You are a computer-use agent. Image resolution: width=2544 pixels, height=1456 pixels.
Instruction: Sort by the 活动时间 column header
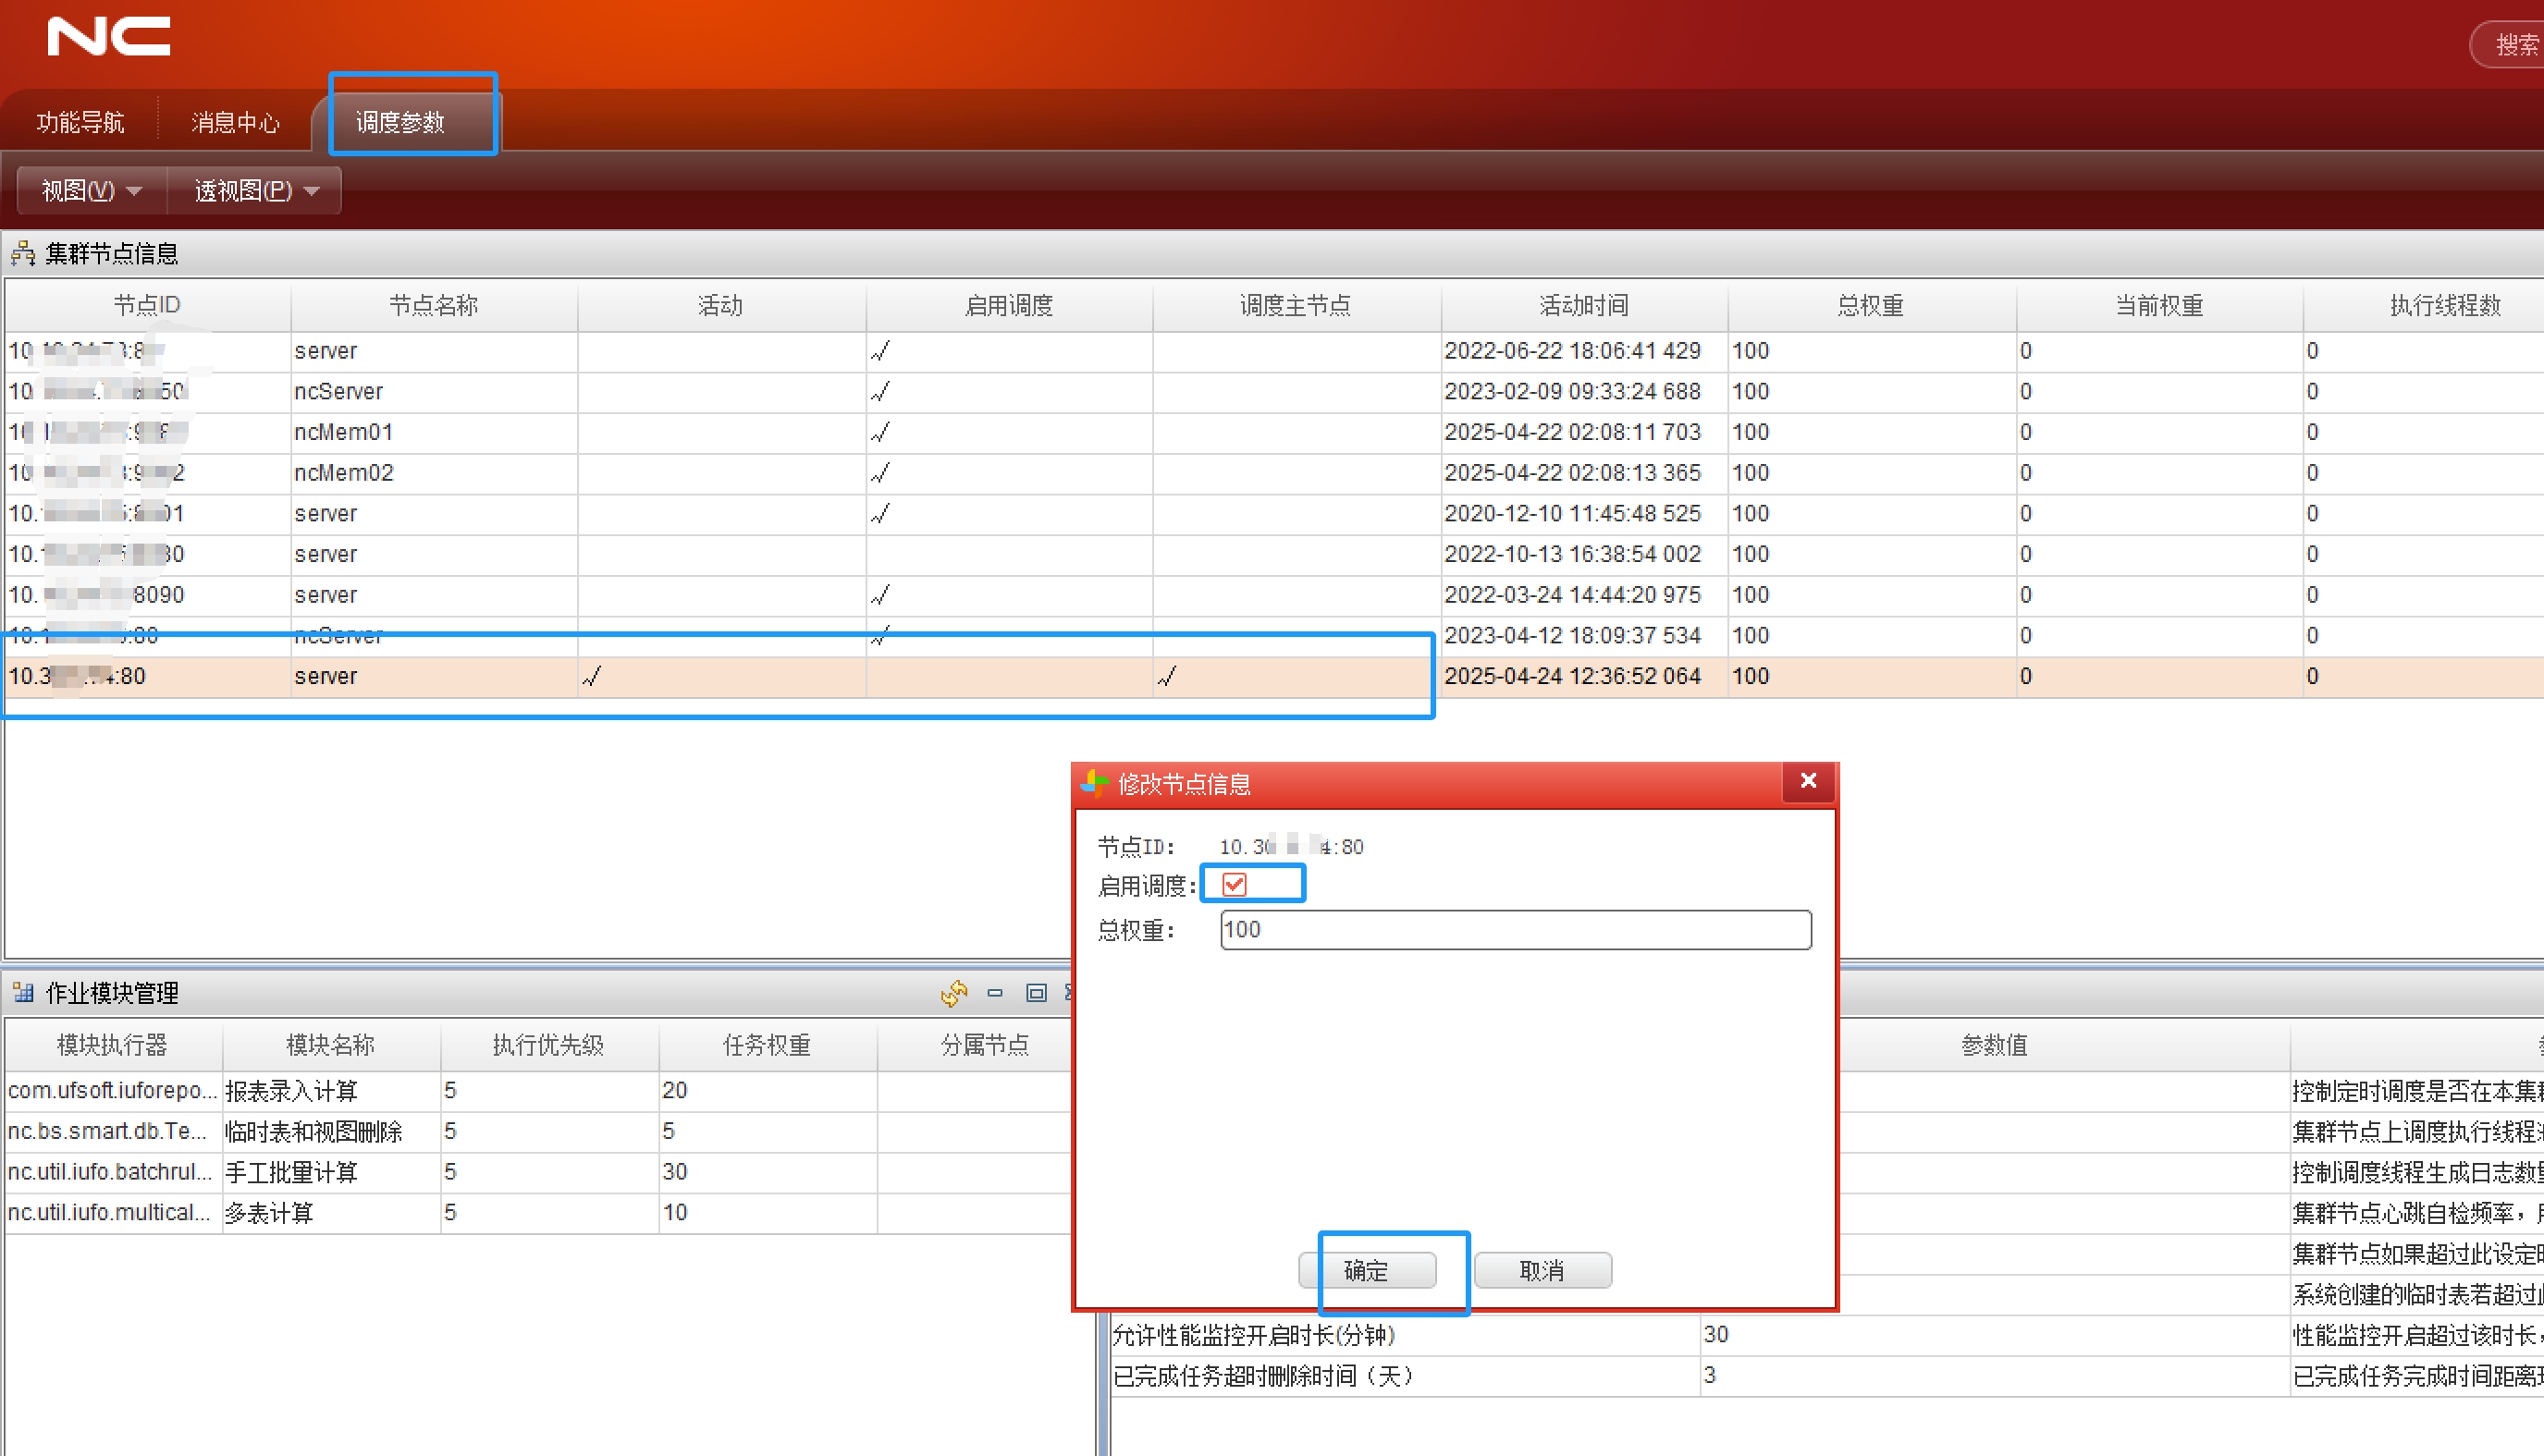[1583, 305]
